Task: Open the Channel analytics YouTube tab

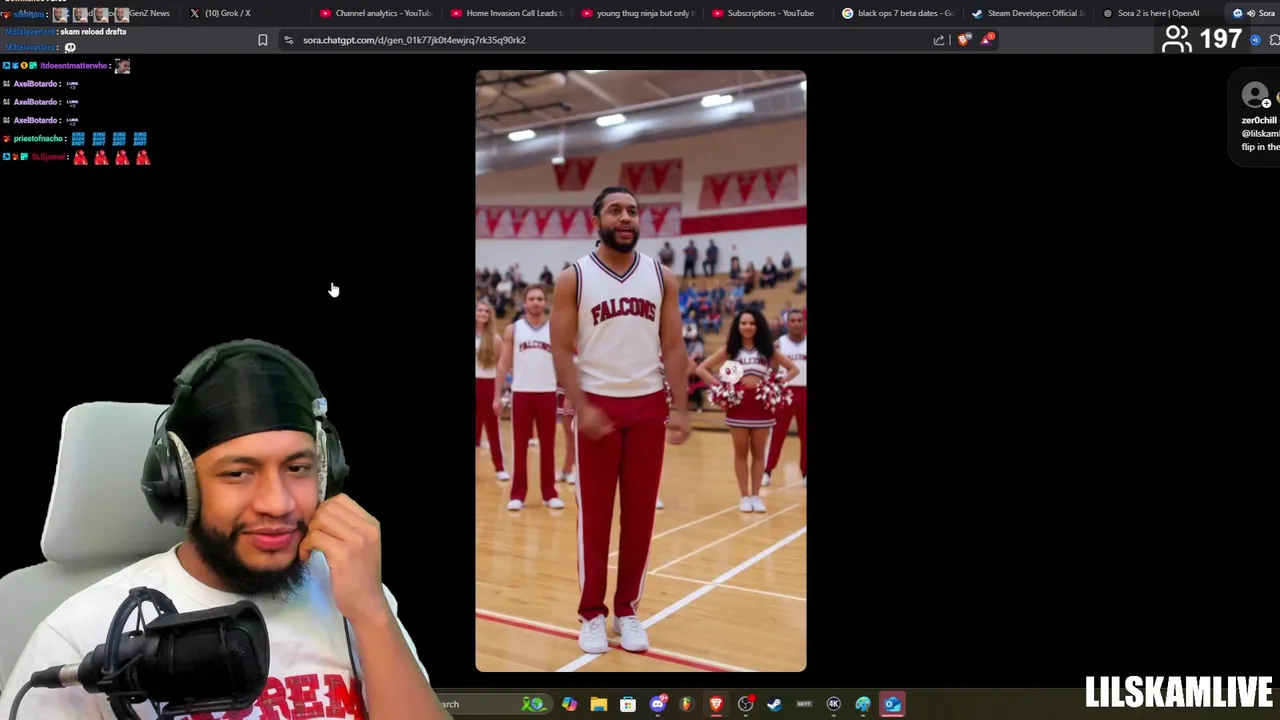Action: pos(377,13)
